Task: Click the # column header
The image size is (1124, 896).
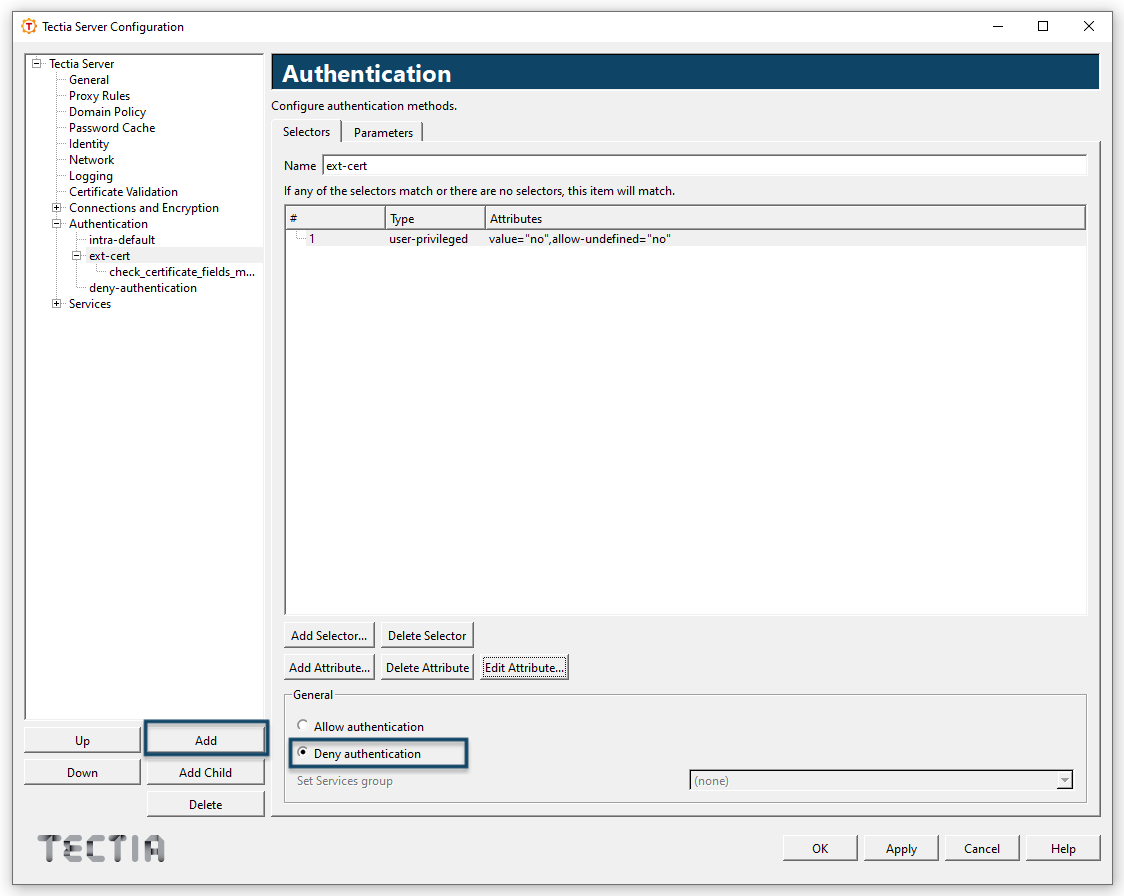Action: [335, 218]
